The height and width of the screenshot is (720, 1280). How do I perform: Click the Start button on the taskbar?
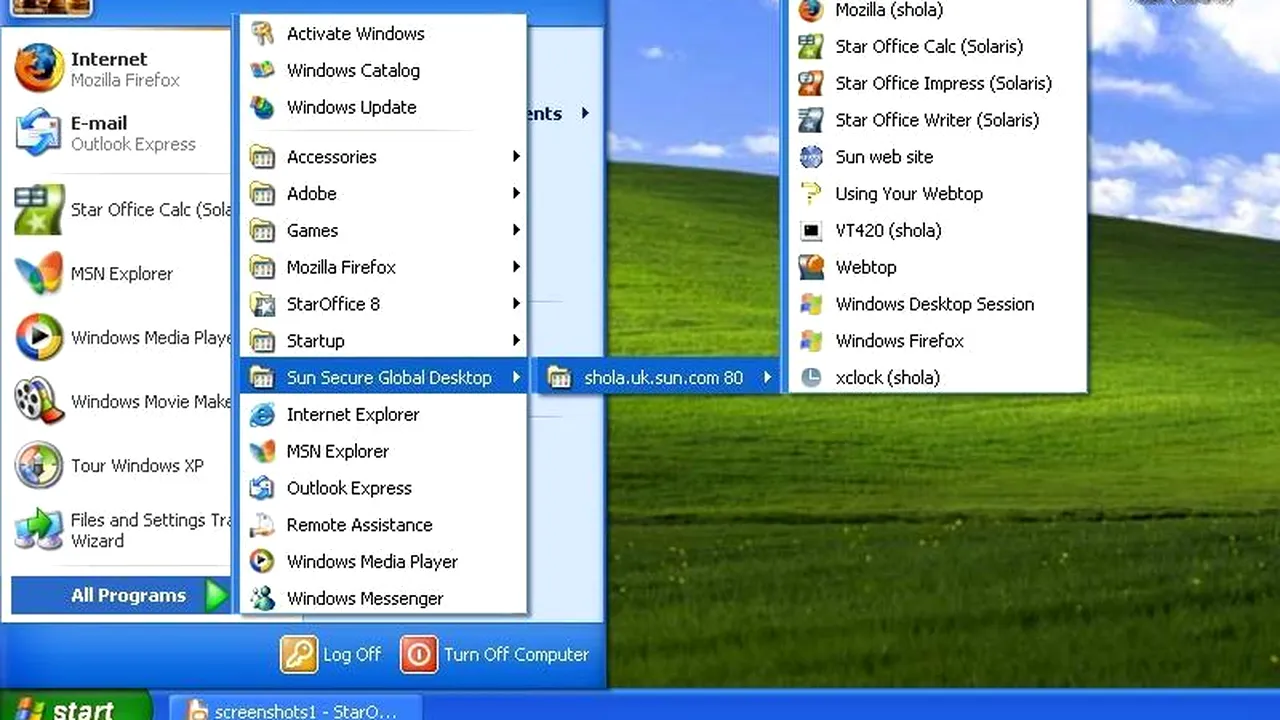(x=76, y=708)
